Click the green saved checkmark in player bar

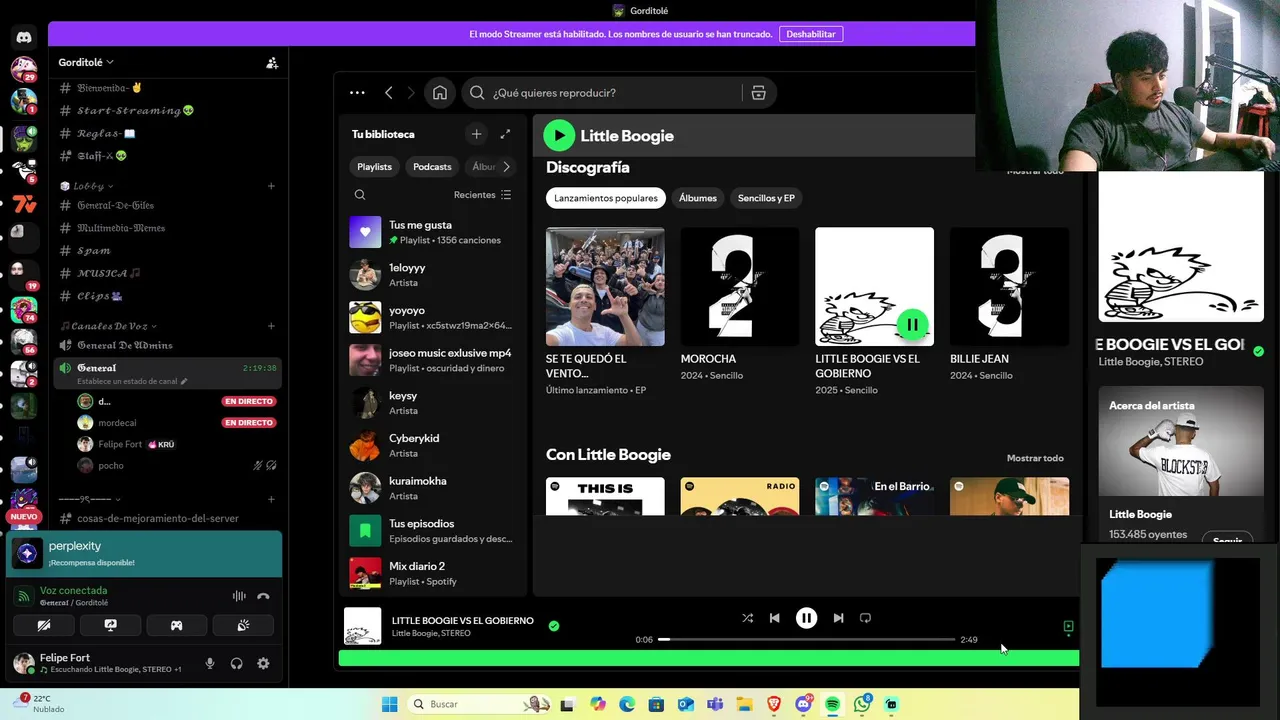[554, 626]
